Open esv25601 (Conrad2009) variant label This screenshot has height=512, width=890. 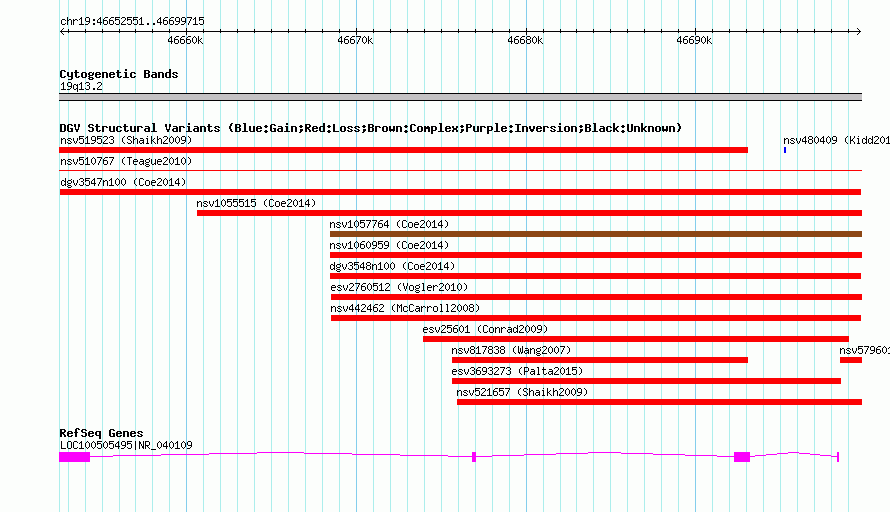[485, 329]
